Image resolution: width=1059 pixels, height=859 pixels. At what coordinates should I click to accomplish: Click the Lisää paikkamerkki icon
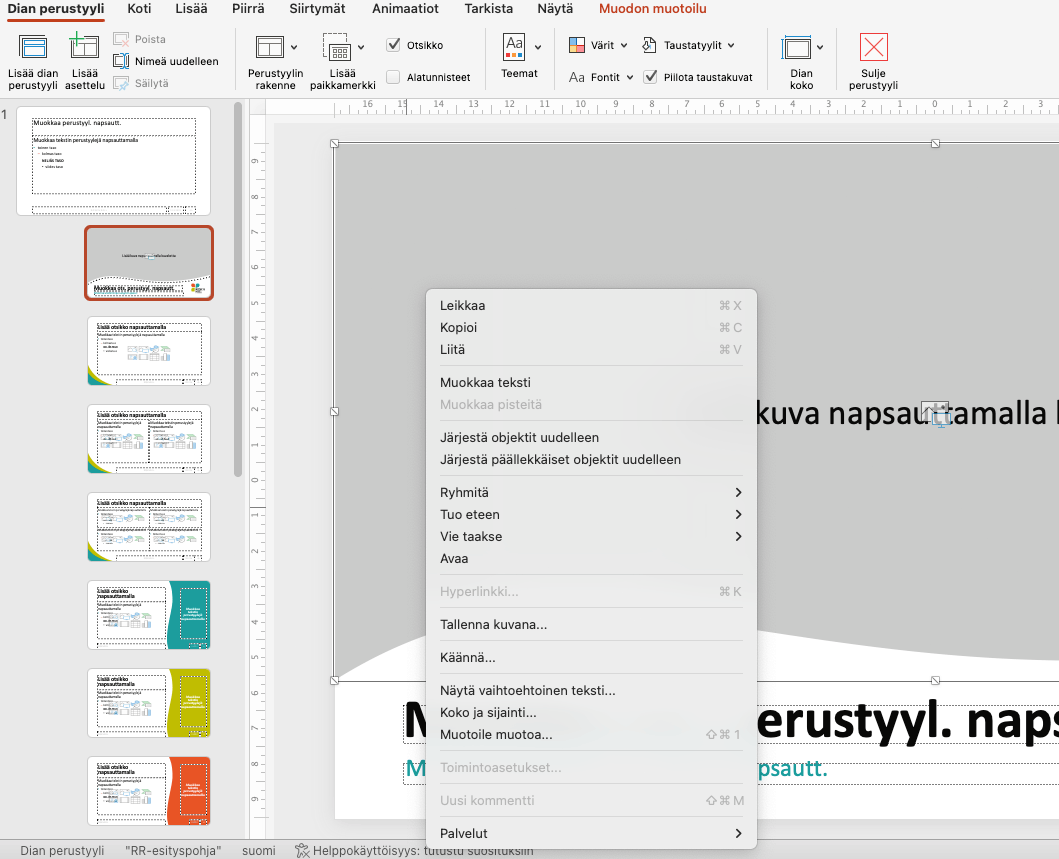point(337,47)
